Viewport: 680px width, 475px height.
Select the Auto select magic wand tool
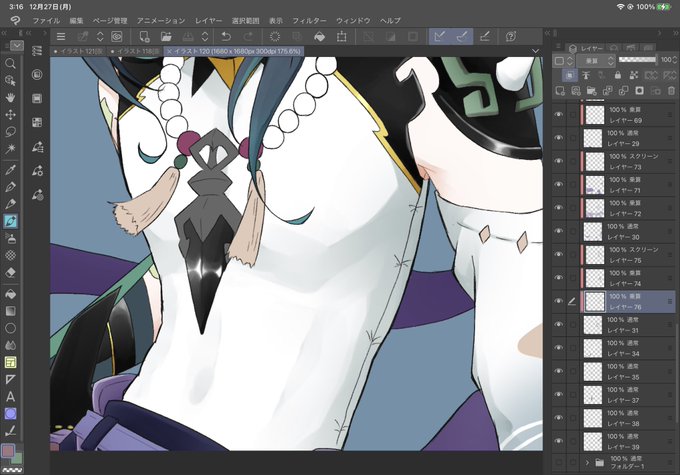[x=10, y=149]
